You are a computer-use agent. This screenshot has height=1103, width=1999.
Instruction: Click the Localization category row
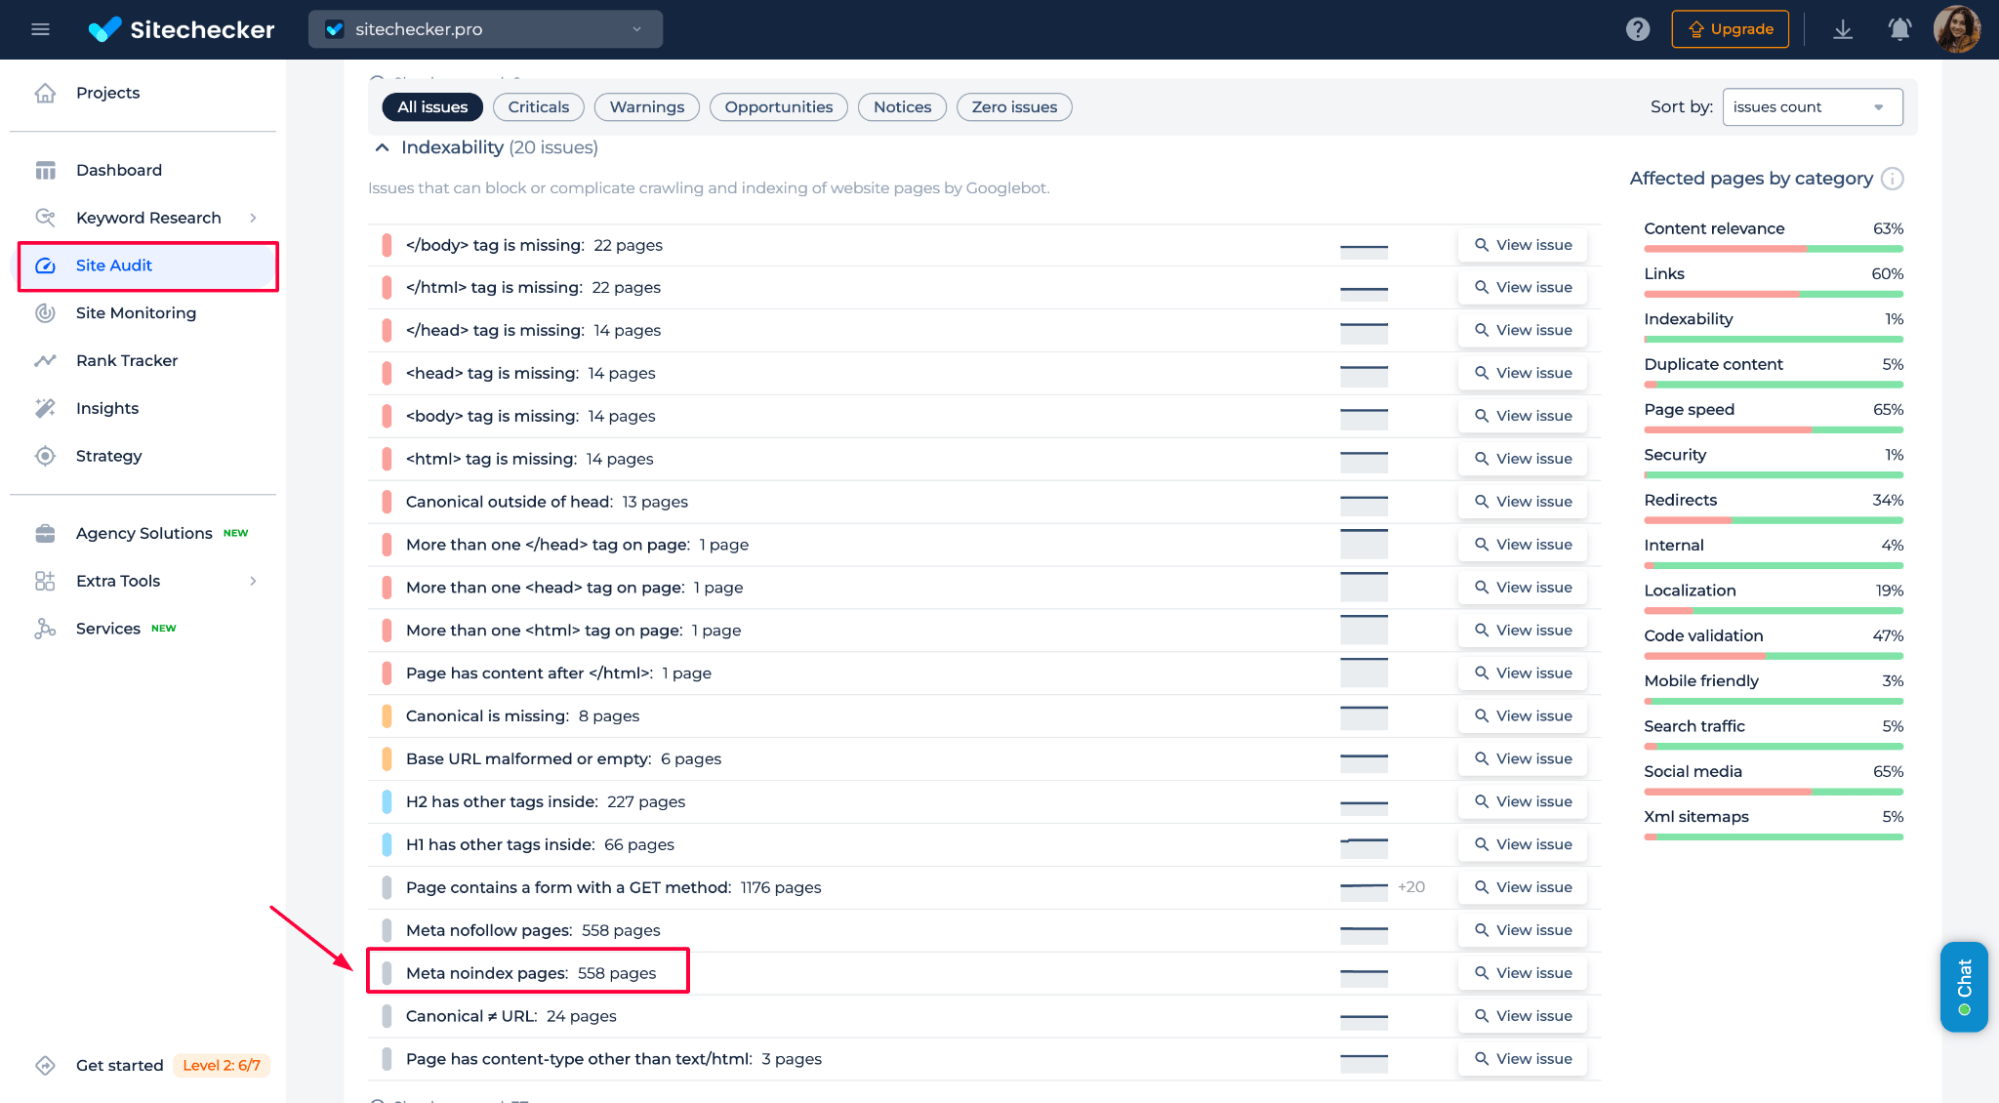(x=1773, y=599)
